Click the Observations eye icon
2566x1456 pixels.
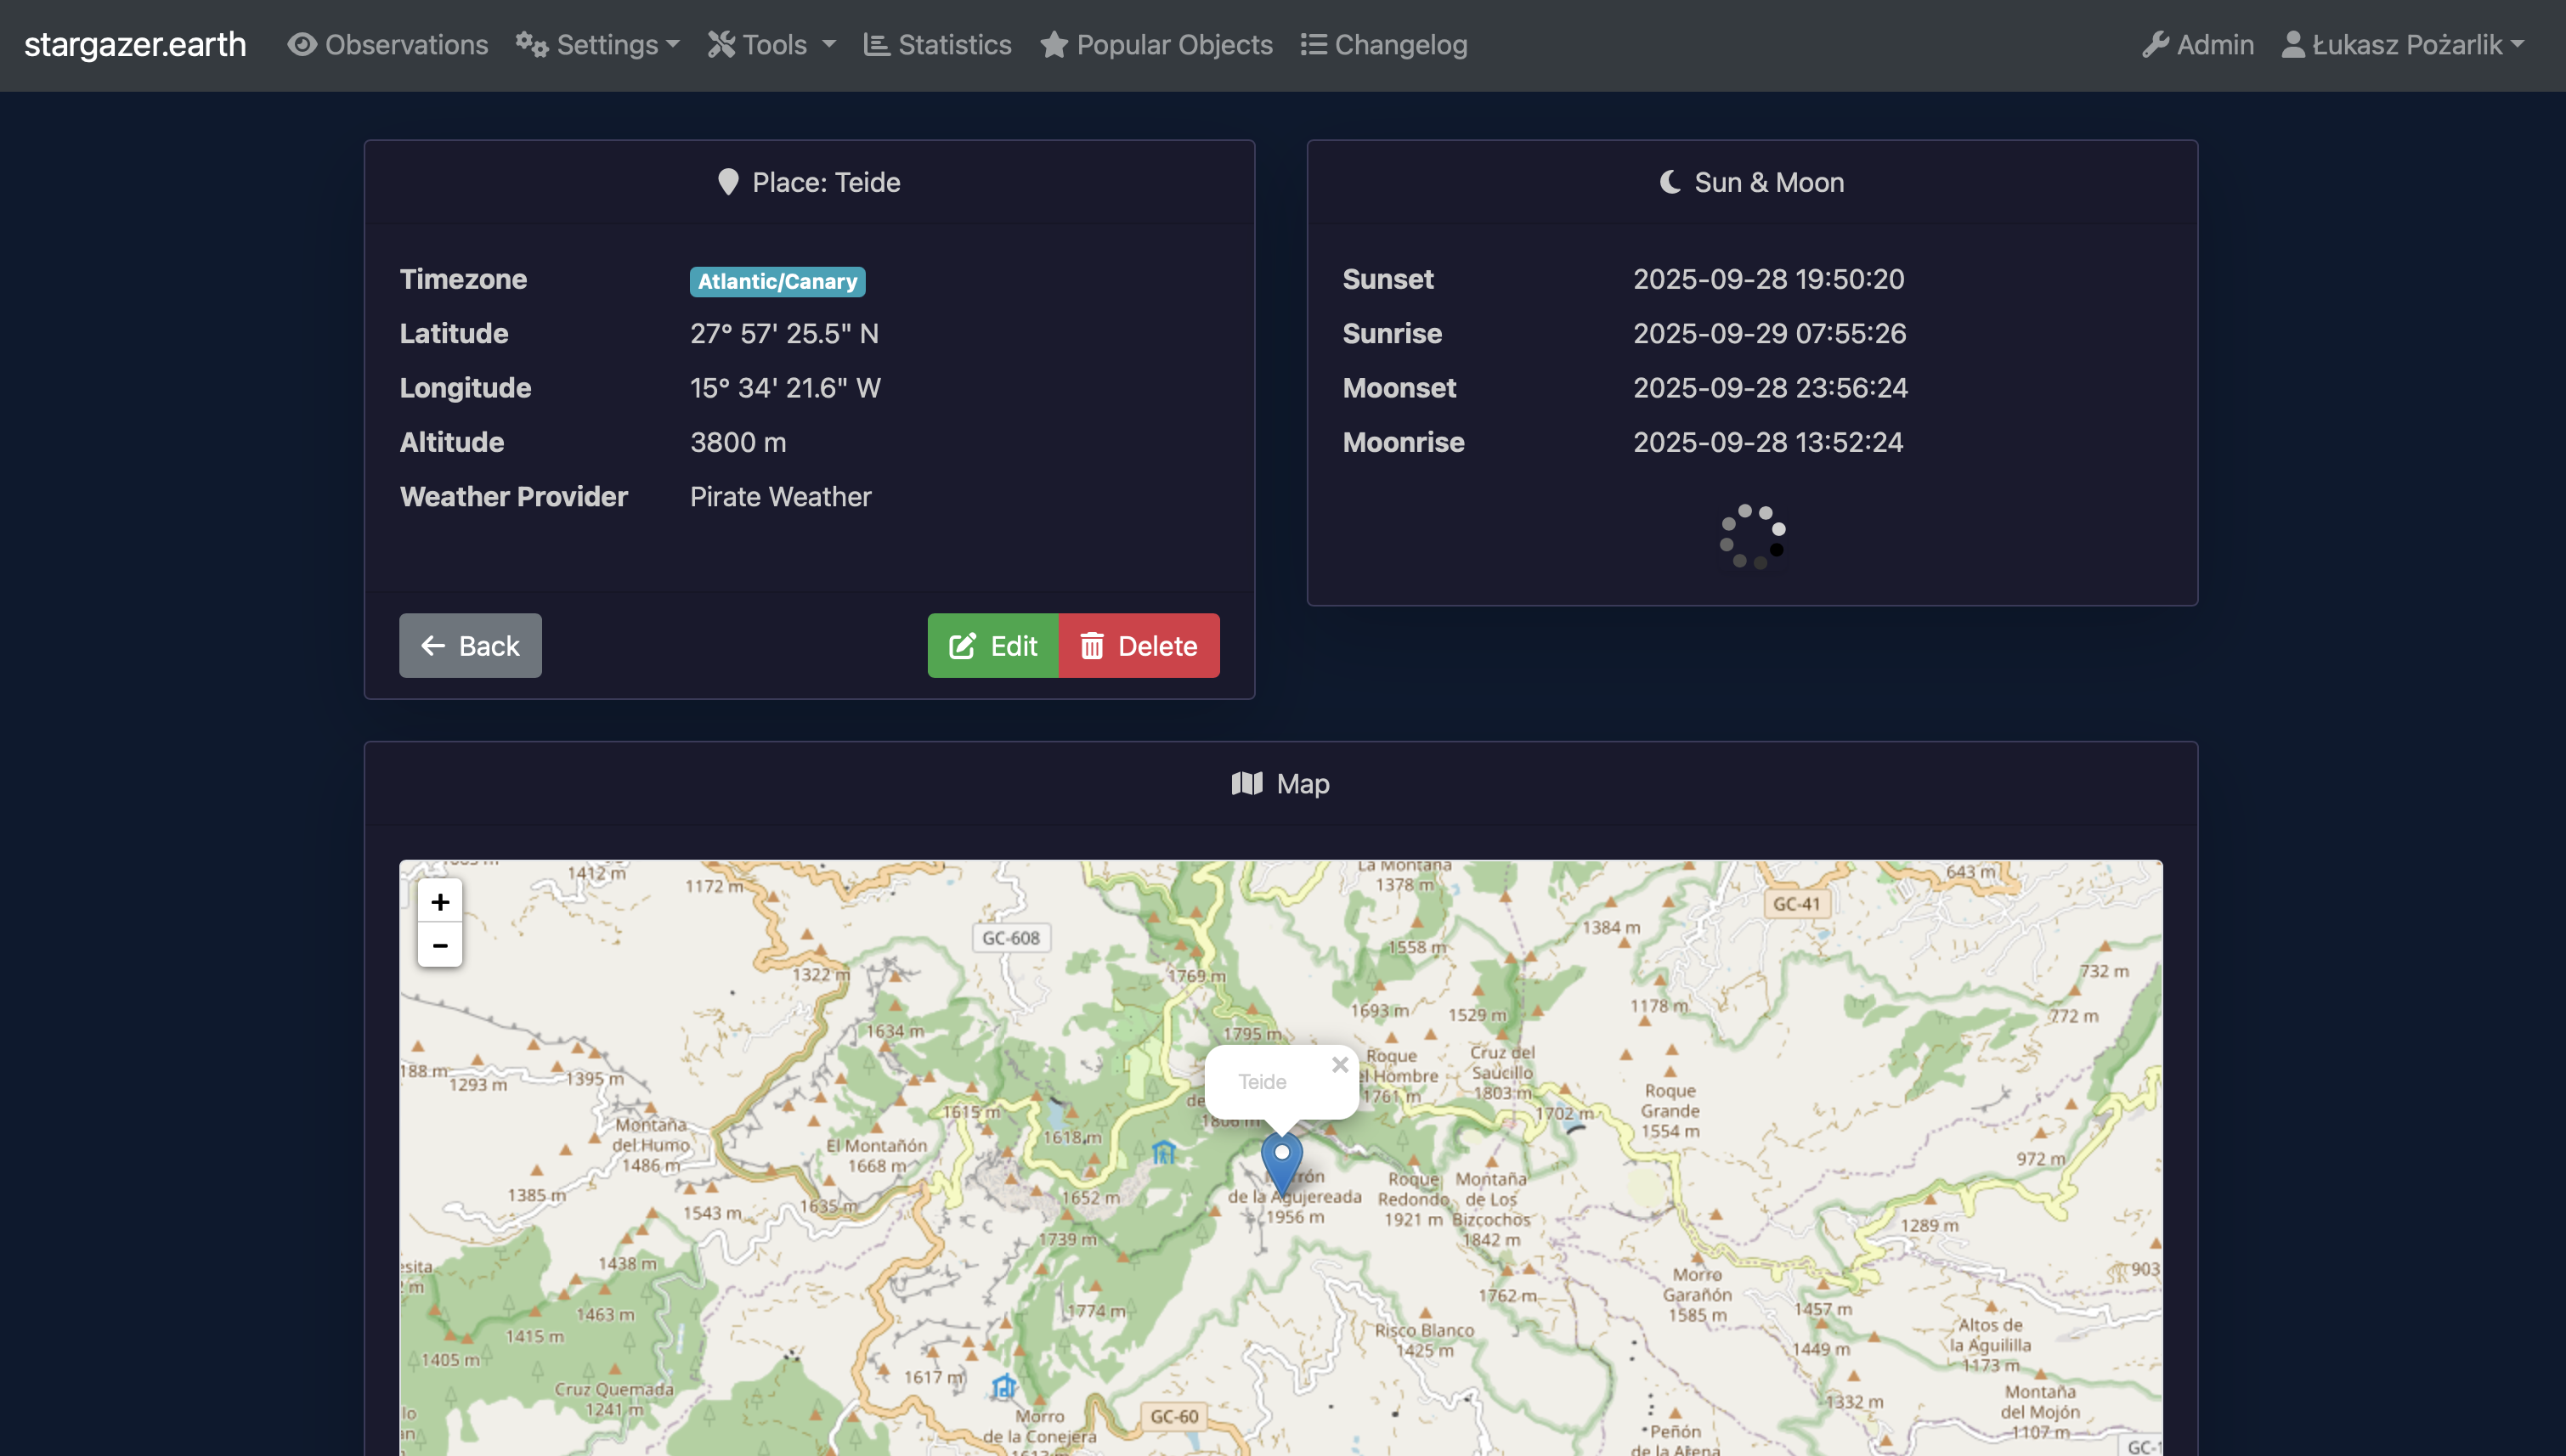(x=302, y=45)
